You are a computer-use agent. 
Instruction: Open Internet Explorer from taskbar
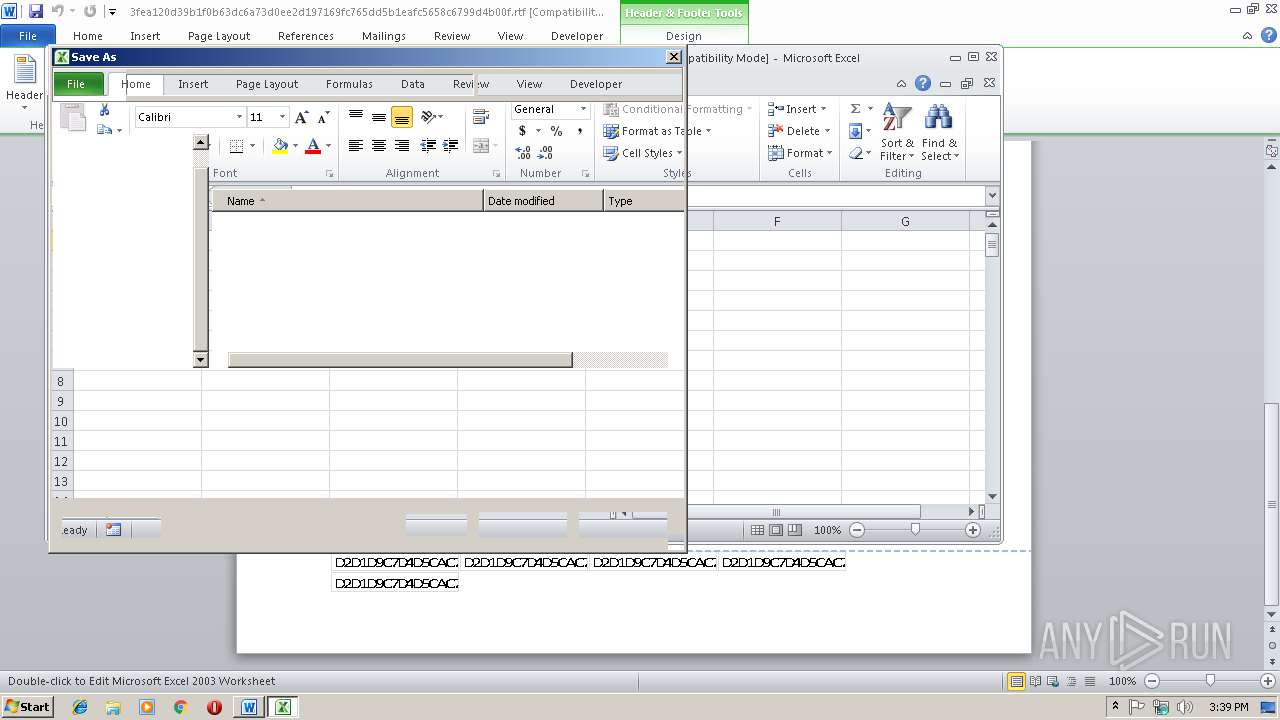80,707
